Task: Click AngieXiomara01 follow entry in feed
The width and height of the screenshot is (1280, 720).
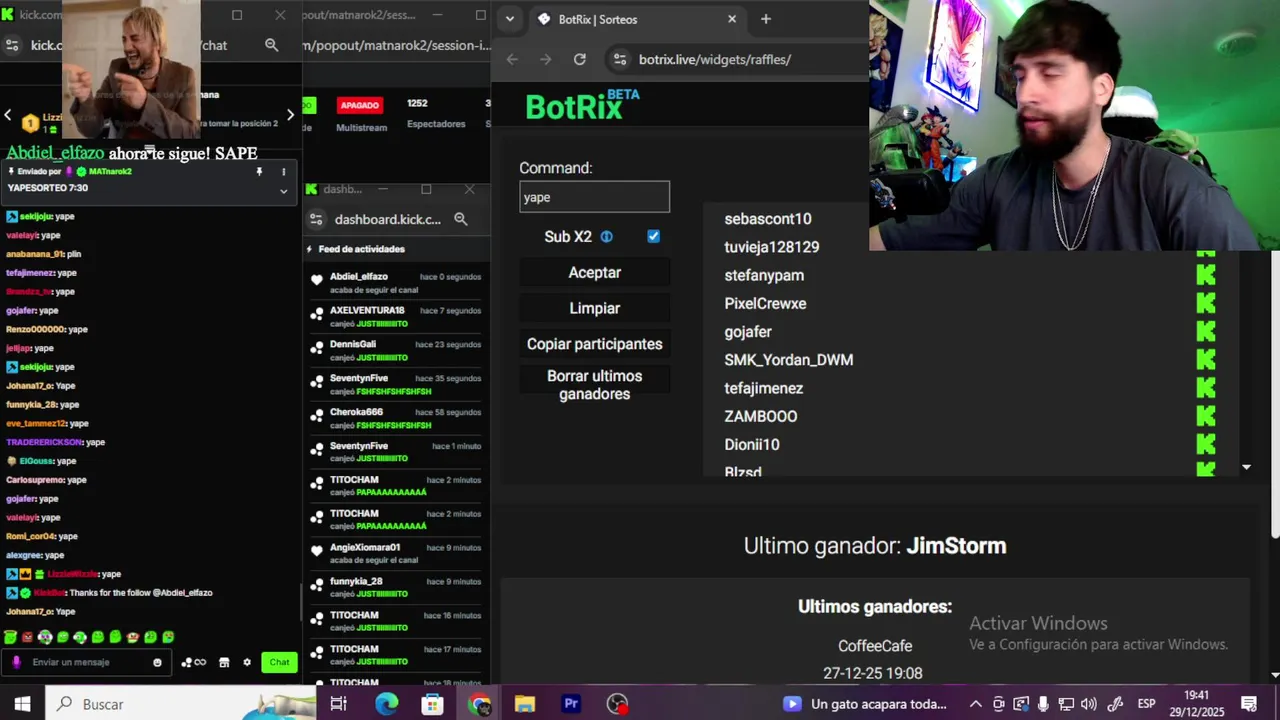Action: [x=396, y=553]
